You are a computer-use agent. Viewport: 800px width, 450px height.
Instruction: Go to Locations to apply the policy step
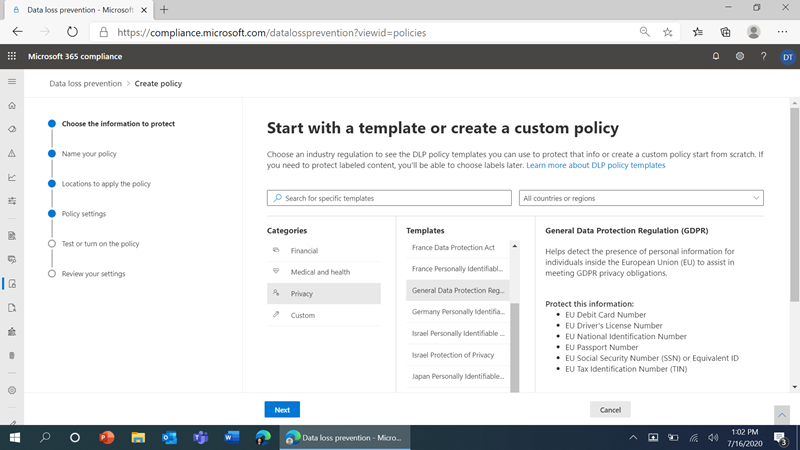pos(106,184)
